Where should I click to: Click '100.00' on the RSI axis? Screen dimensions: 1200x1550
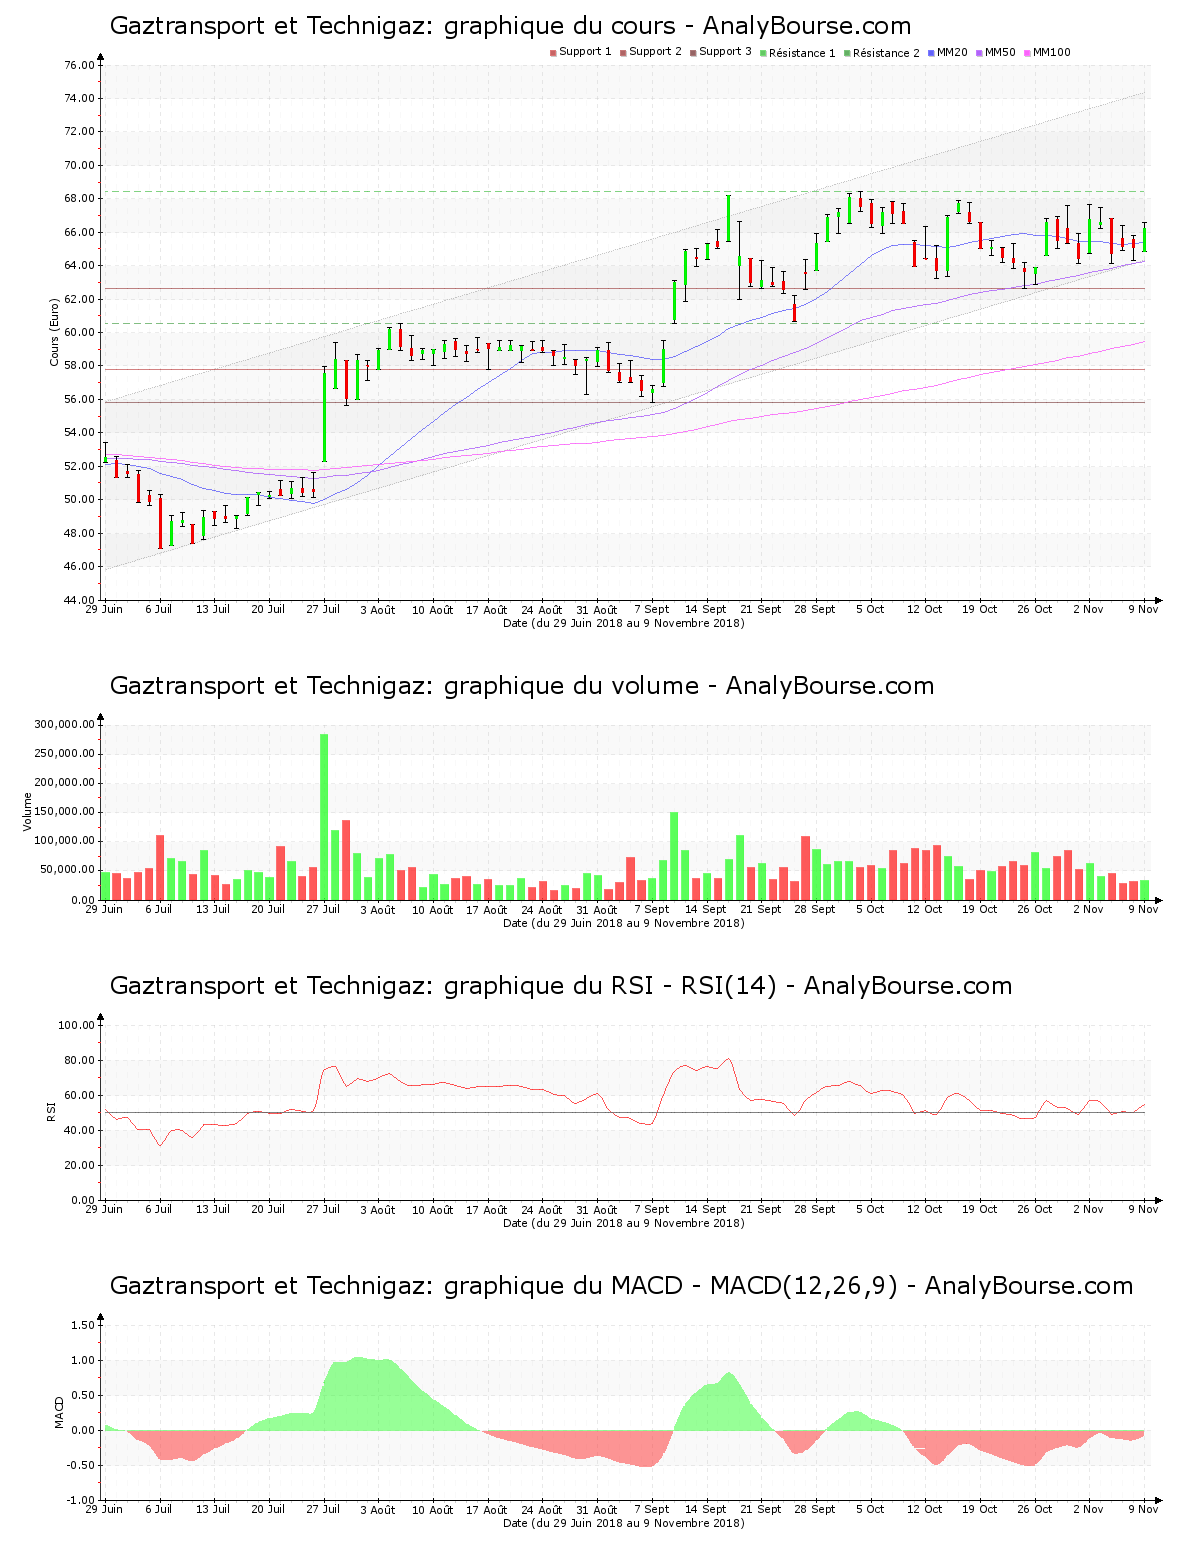(77, 1025)
